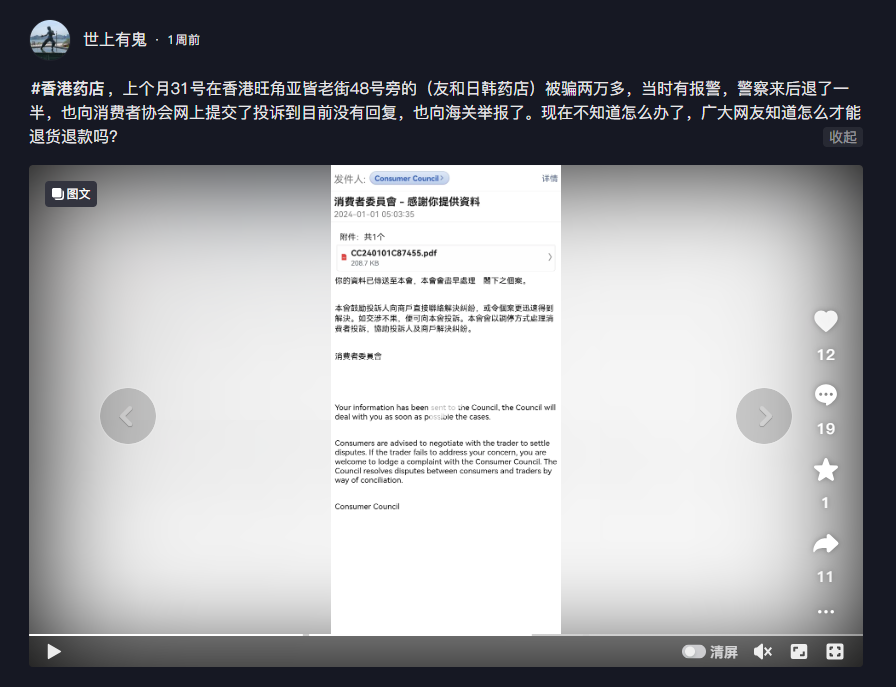
Task: Open the author 世上有鬼 profile name
Action: (x=114, y=39)
